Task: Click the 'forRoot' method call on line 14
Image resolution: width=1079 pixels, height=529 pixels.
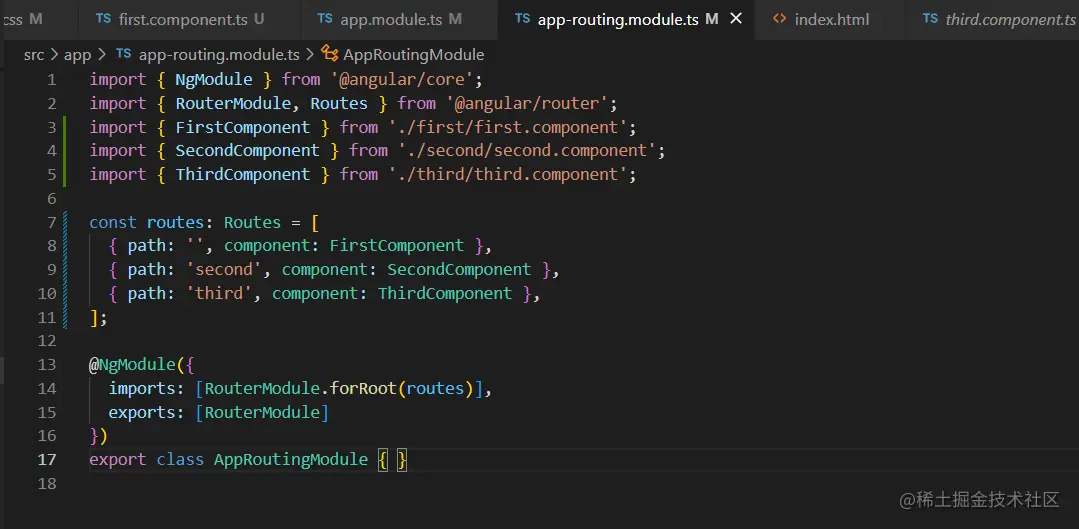Action: tap(363, 389)
